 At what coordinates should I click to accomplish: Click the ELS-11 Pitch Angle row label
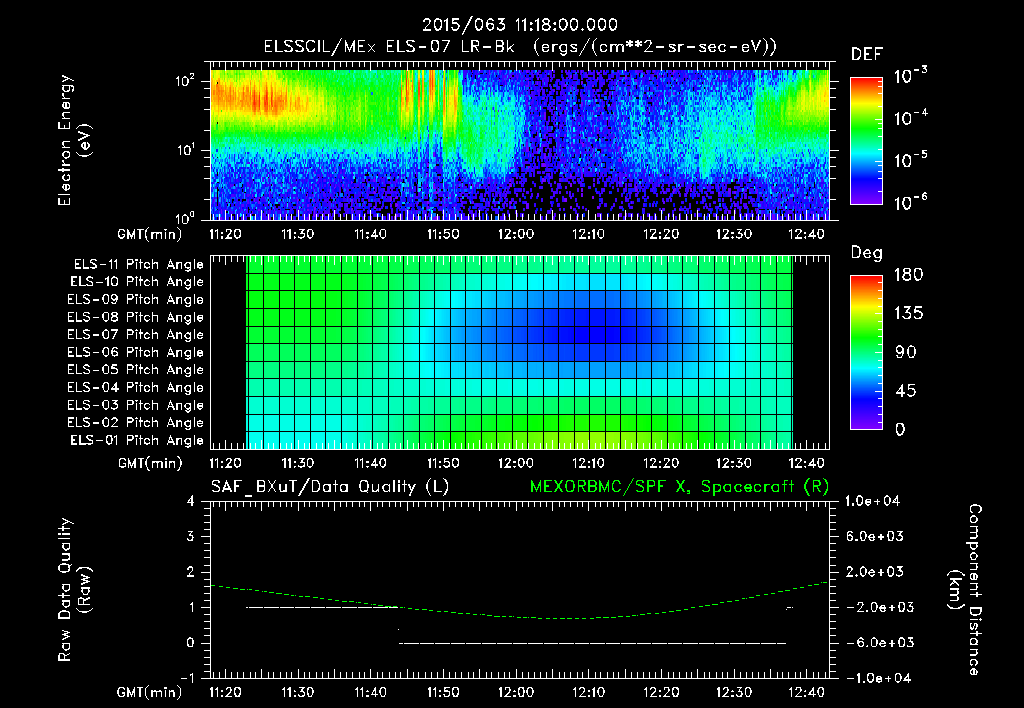138,265
